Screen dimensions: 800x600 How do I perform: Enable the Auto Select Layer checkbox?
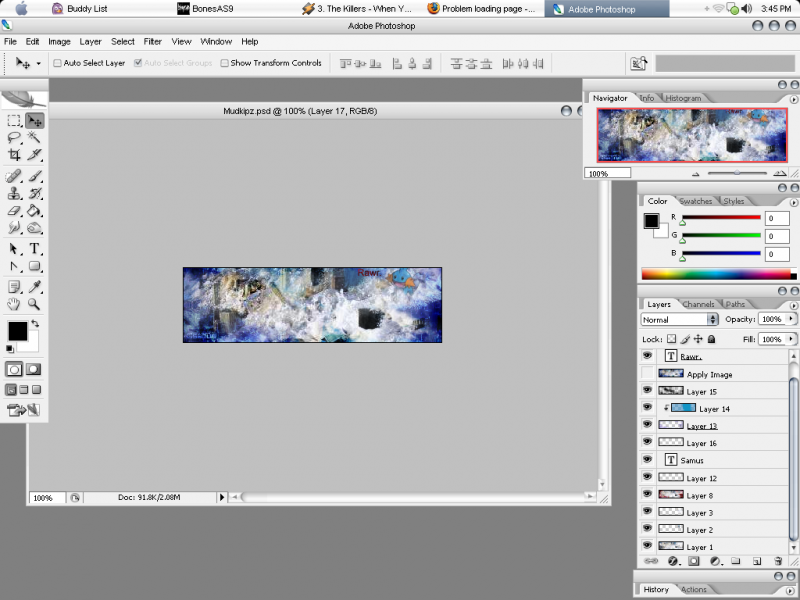pyautogui.click(x=58, y=63)
